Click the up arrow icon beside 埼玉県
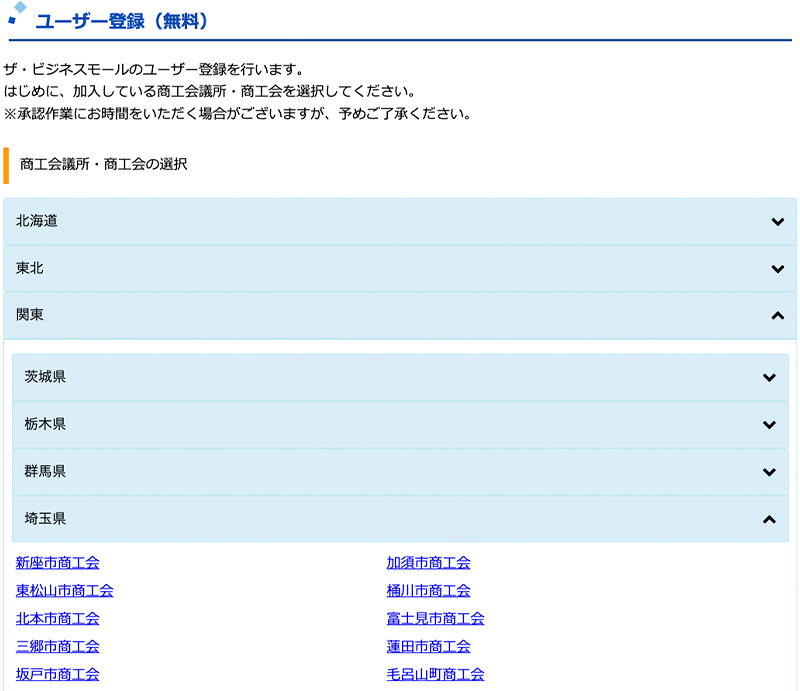Screen dimensions: 800x691 pos(769,519)
